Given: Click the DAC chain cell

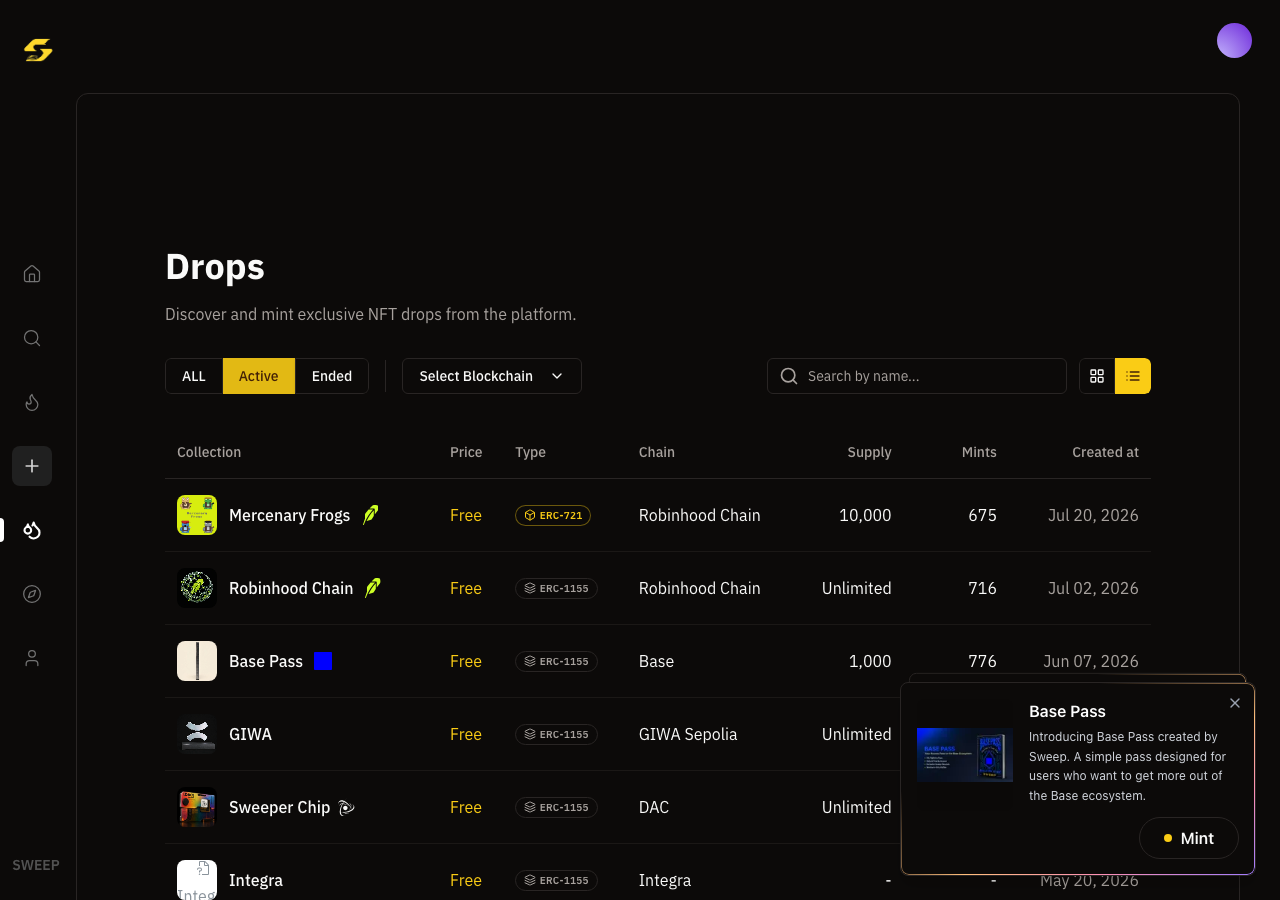Looking at the screenshot, I should 654,807.
